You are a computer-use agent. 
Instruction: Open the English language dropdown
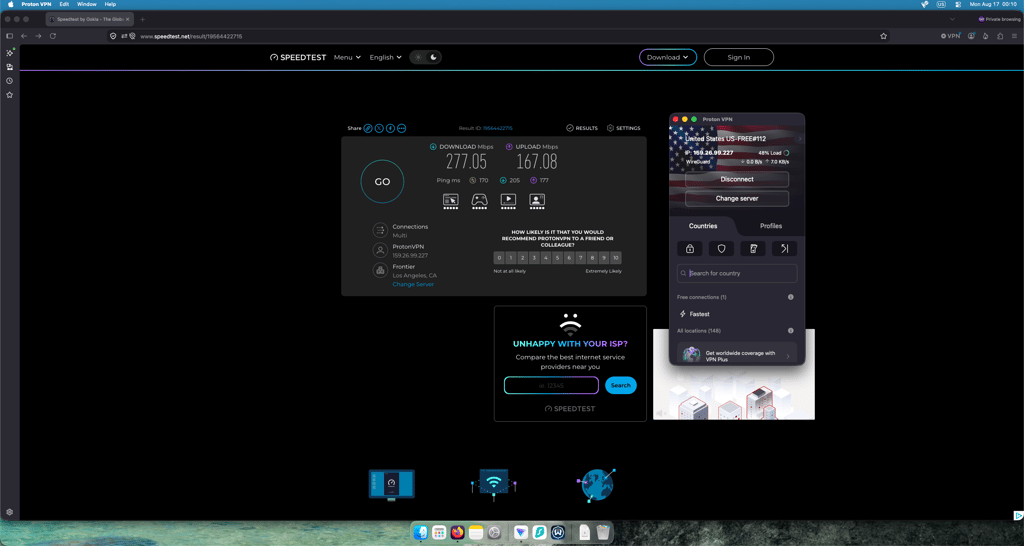click(385, 57)
